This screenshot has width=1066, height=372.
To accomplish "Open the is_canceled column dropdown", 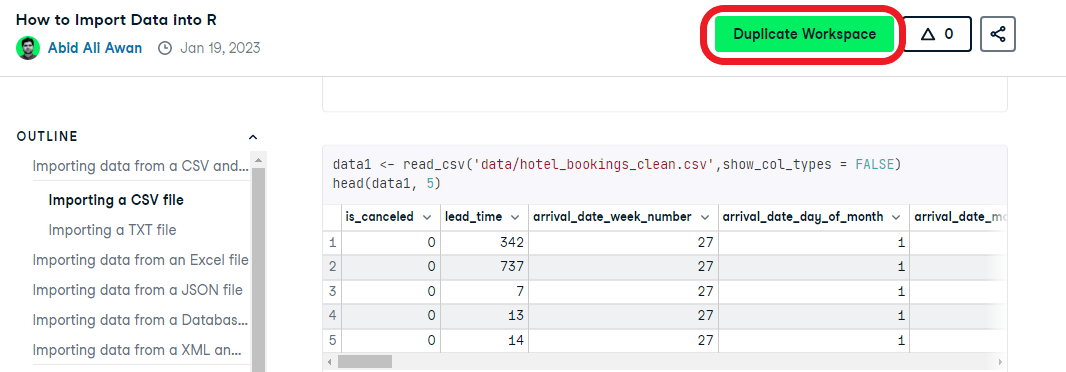I will (427, 217).
